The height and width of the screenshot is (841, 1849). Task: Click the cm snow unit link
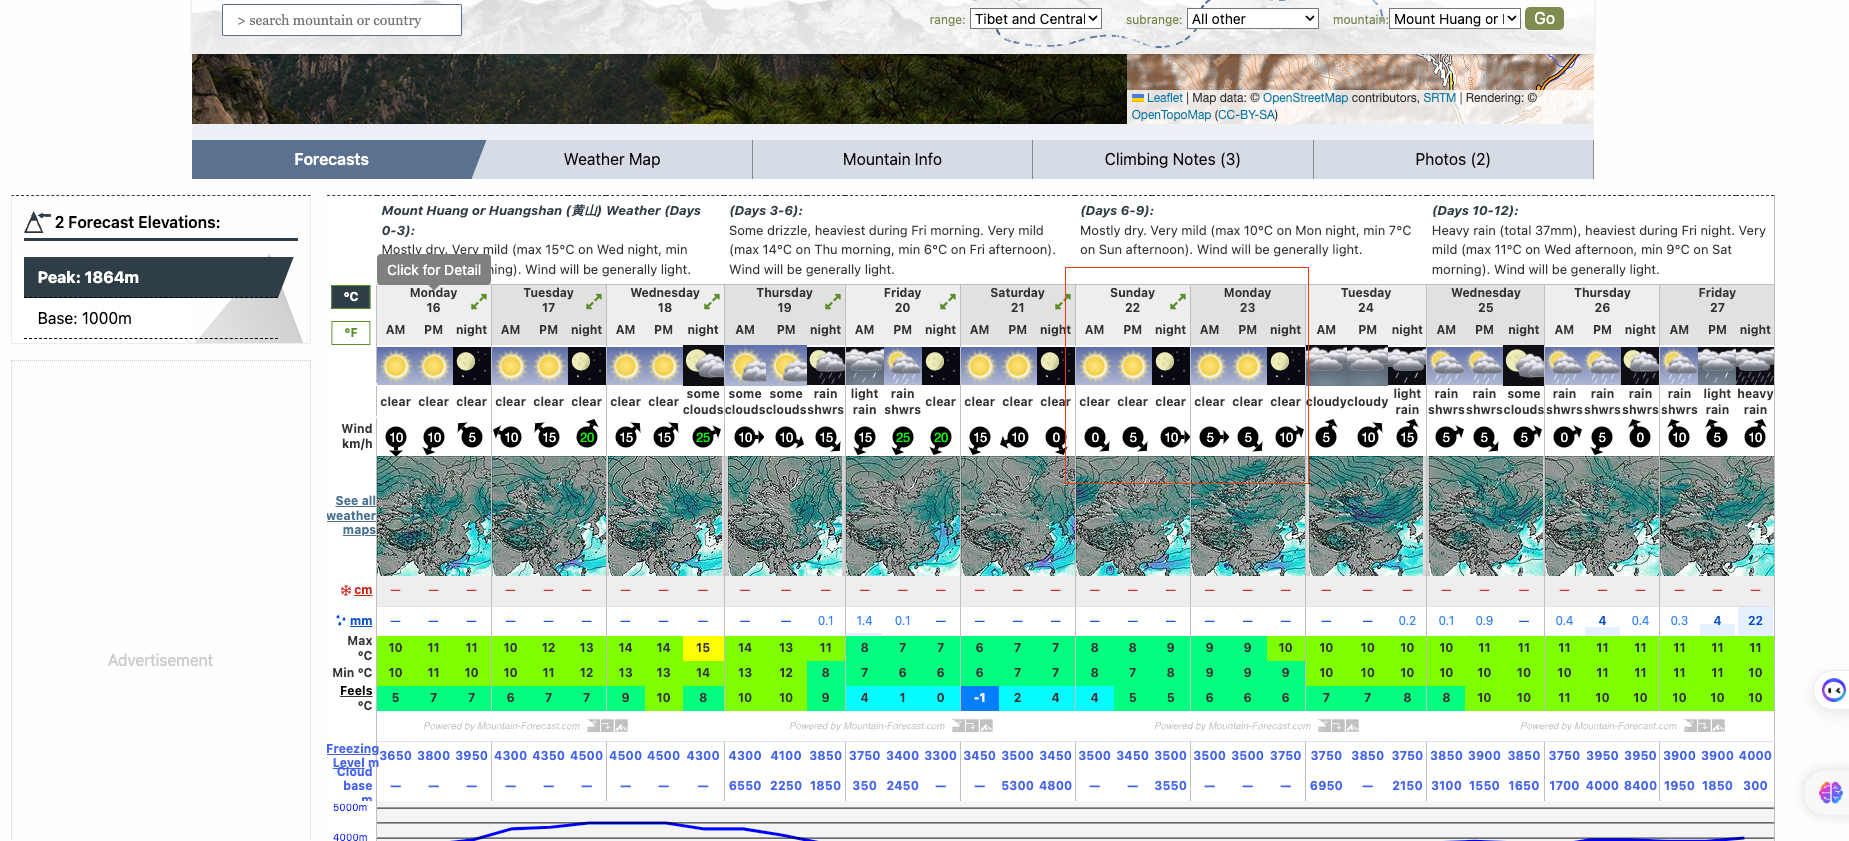(x=363, y=590)
